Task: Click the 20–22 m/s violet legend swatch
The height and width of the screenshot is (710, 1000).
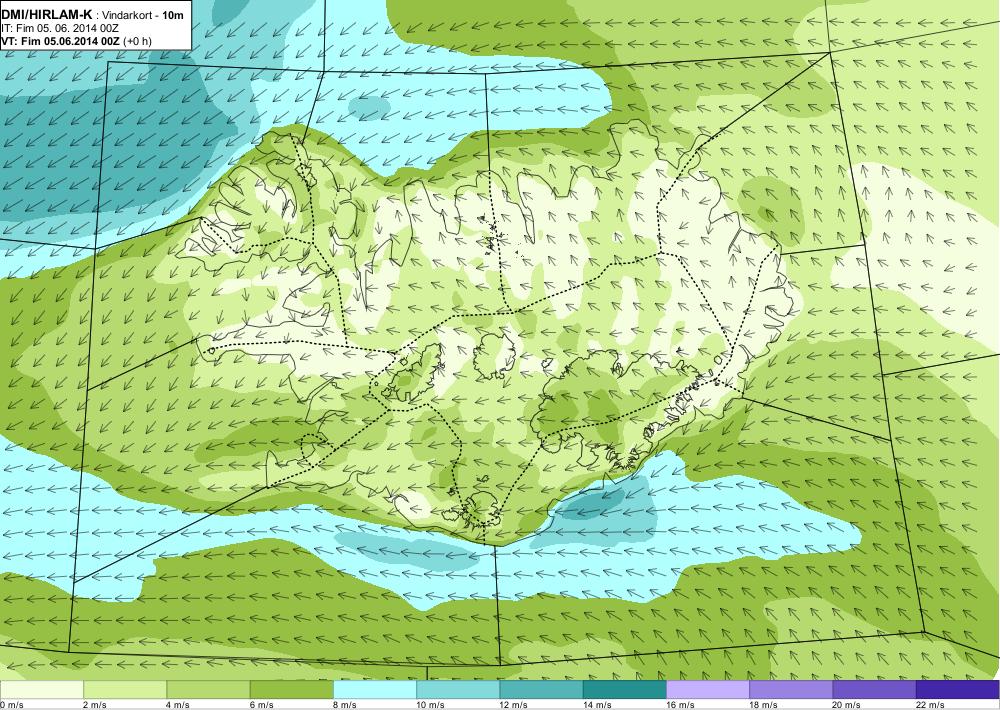Action: click(x=874, y=690)
